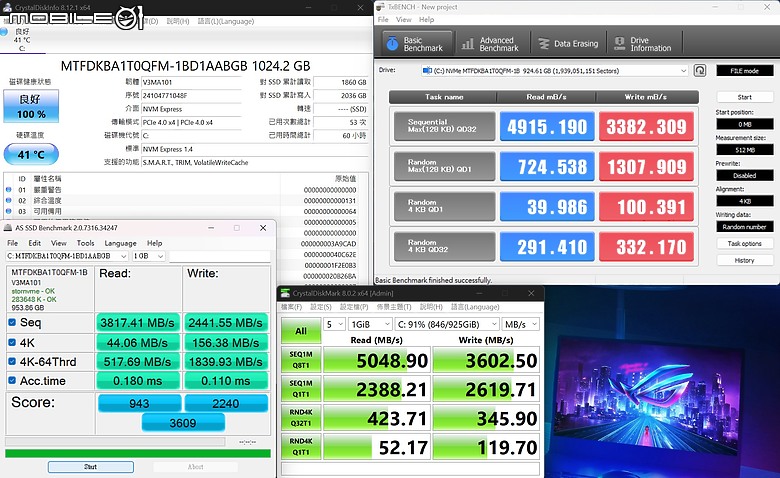Switch to Advanced Benchmark tab in TxBENCH

coord(490,44)
